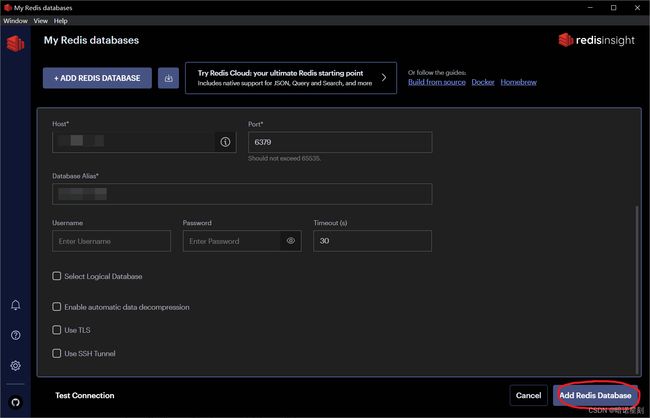
Task: Click the Host info icon
Action: (x=225, y=142)
